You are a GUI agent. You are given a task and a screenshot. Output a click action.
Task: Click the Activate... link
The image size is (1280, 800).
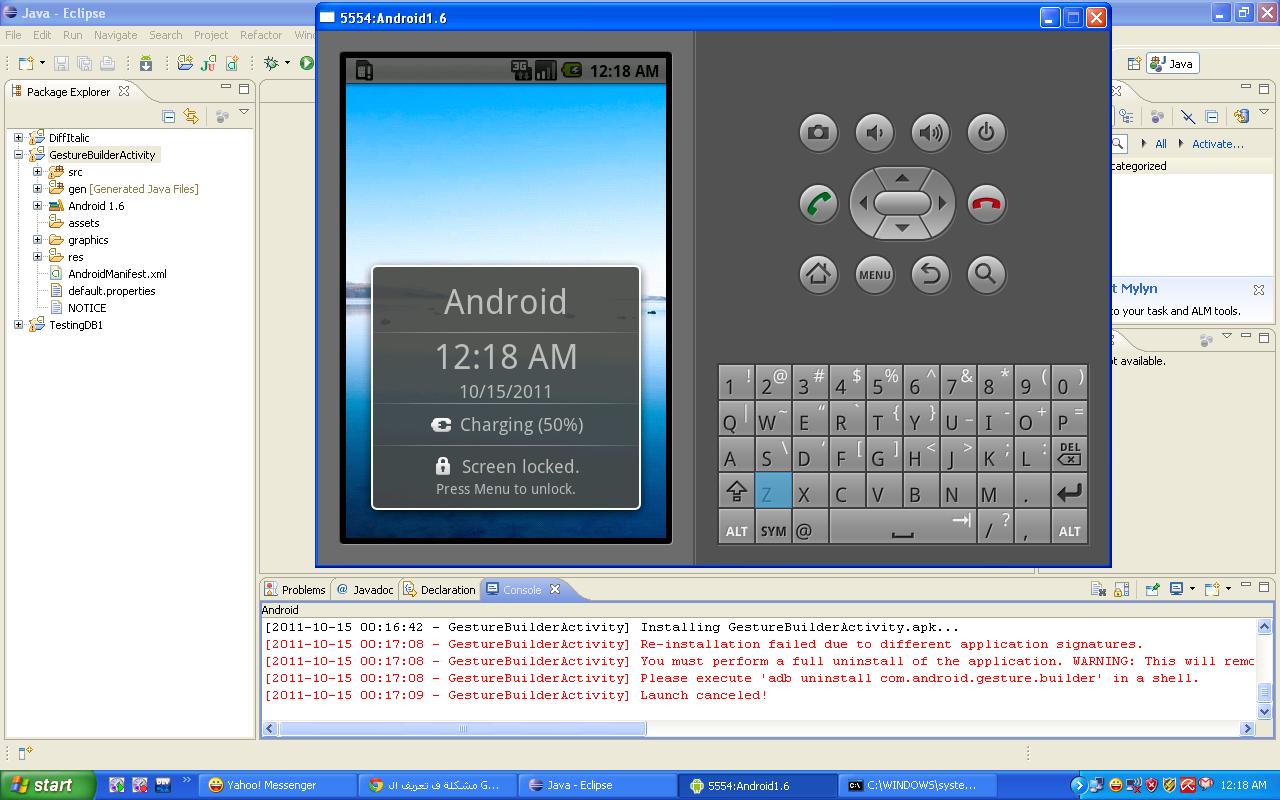point(1217,144)
